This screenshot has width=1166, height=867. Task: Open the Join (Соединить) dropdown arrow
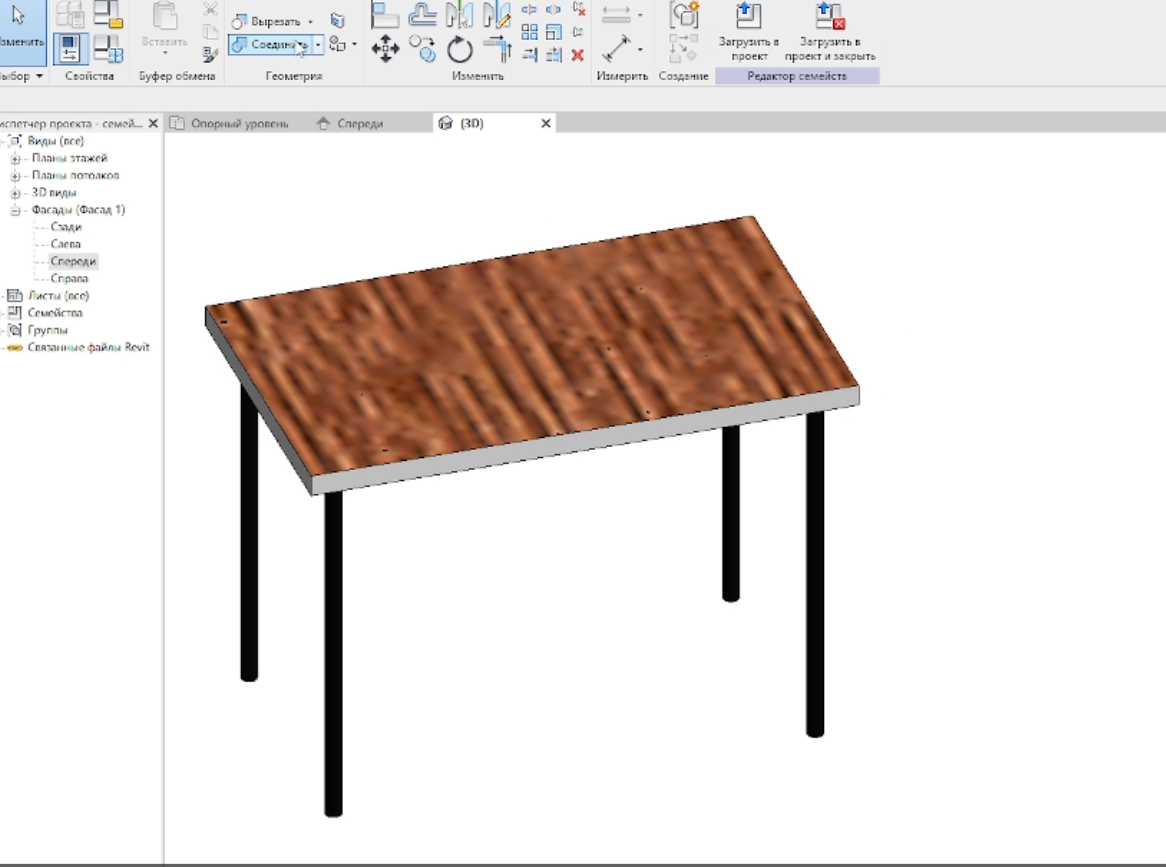(x=318, y=45)
